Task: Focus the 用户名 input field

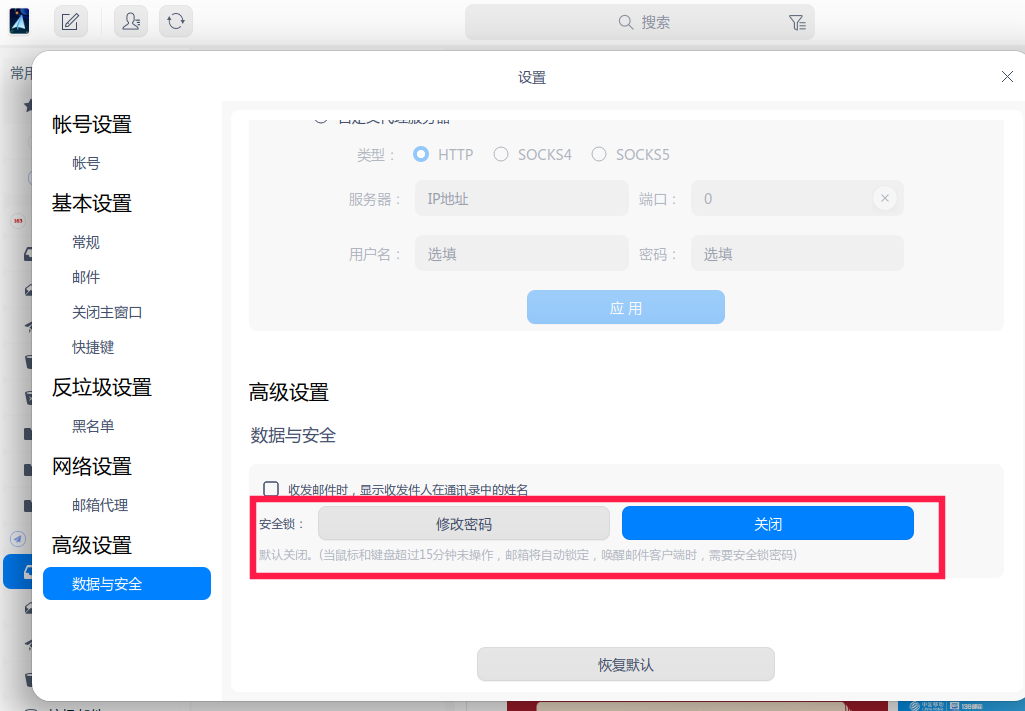Action: coord(522,254)
